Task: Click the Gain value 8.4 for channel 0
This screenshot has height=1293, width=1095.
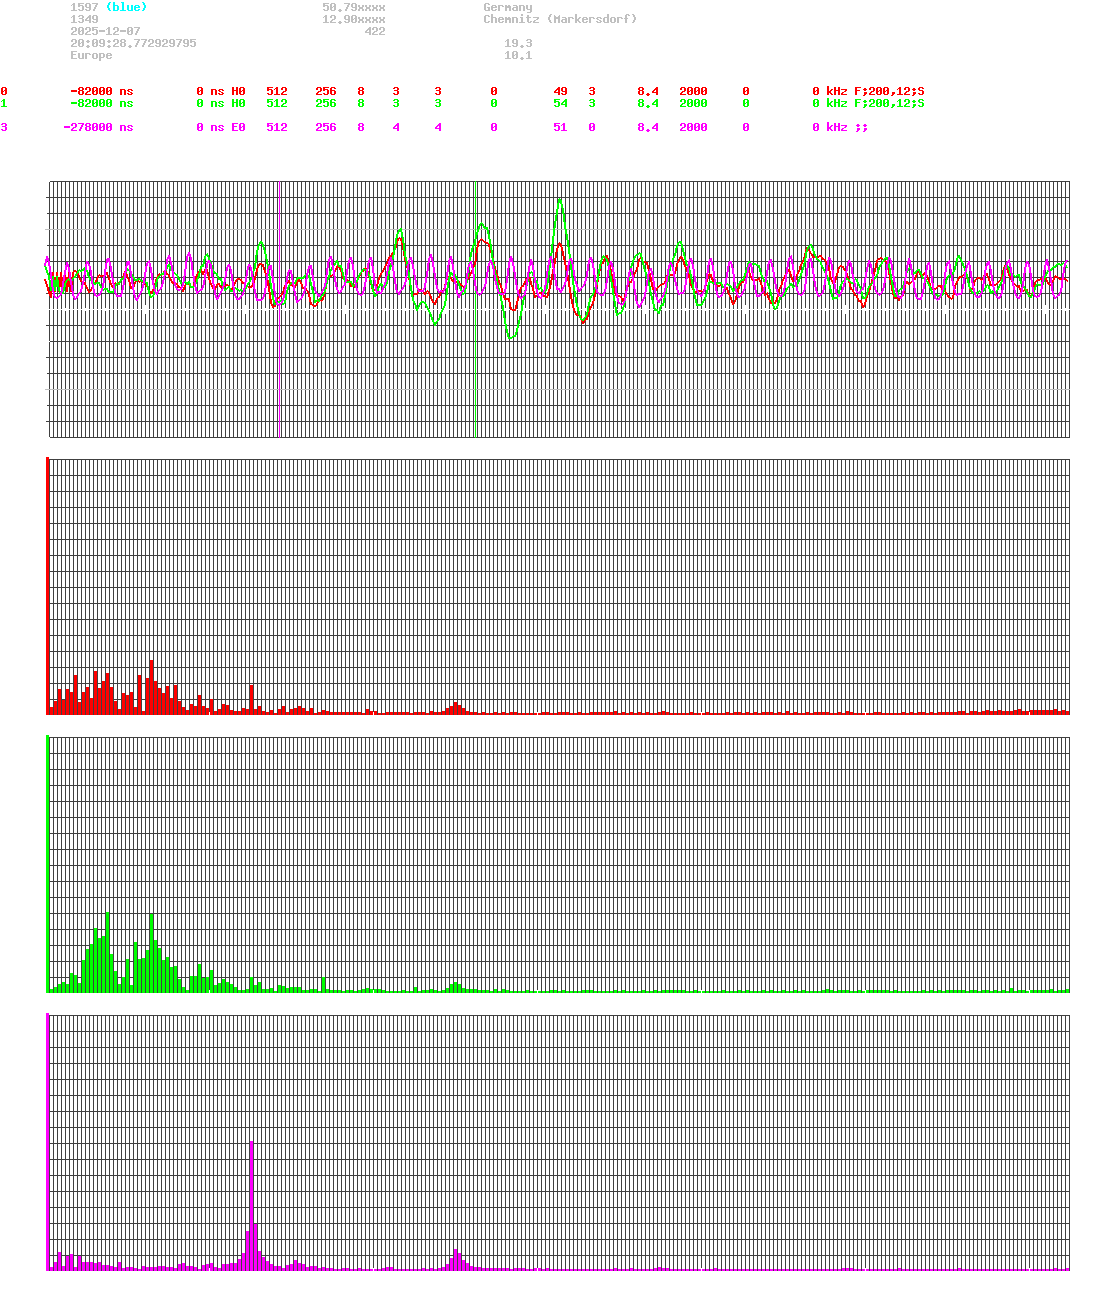Action: (x=650, y=91)
